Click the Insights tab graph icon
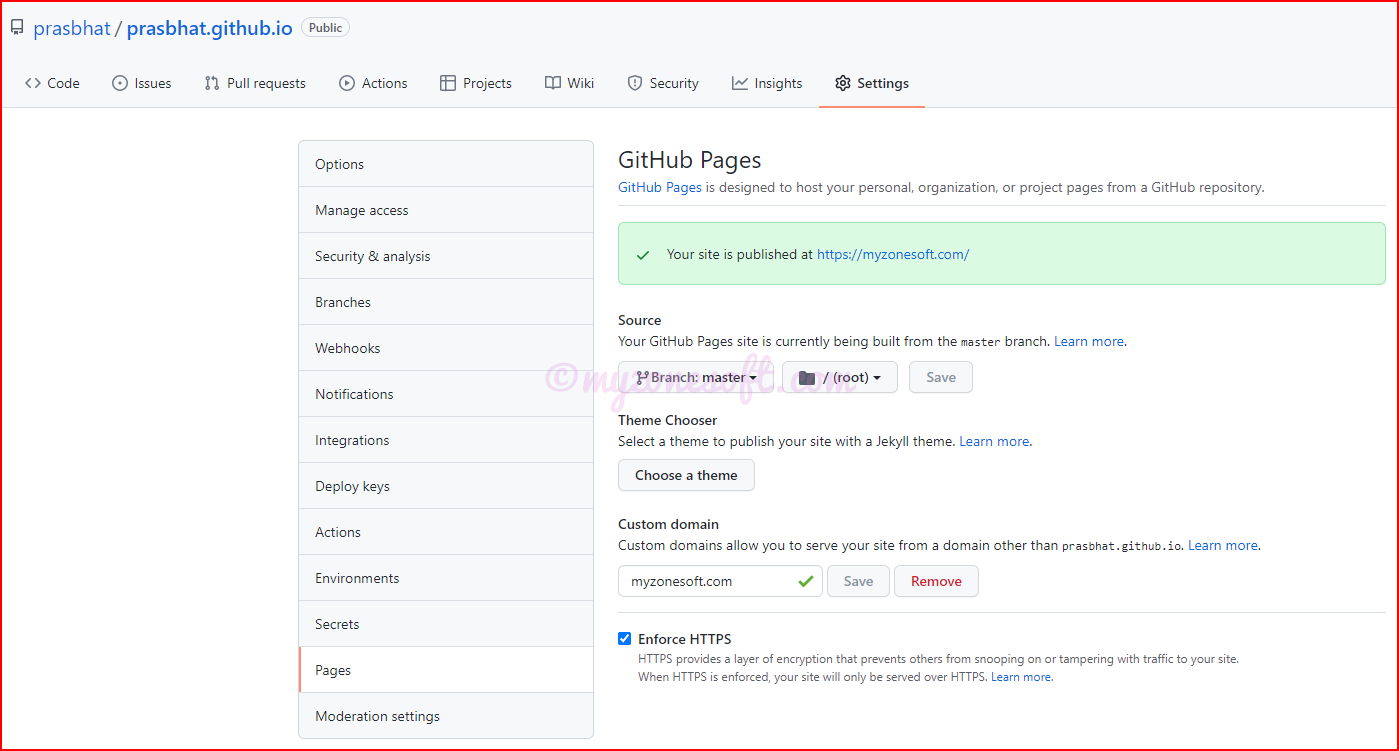This screenshot has height=751, width=1399. coord(740,83)
